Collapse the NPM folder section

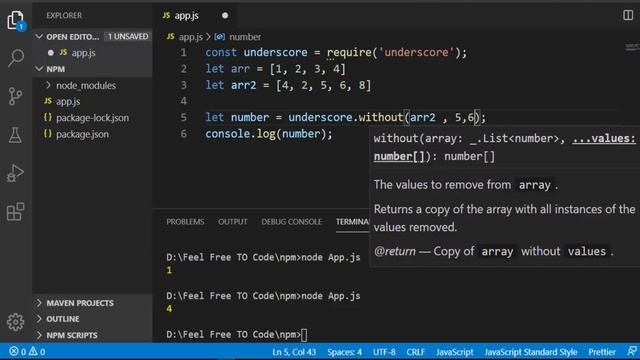click(39, 69)
